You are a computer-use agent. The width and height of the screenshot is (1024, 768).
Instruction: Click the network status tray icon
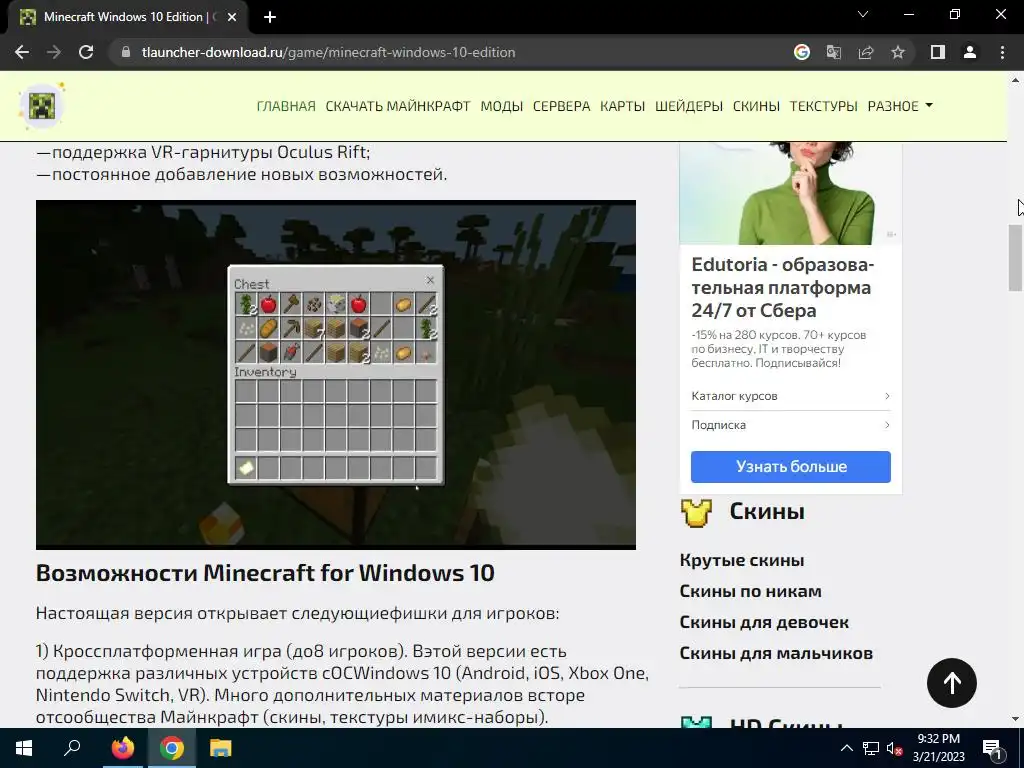tap(871, 748)
